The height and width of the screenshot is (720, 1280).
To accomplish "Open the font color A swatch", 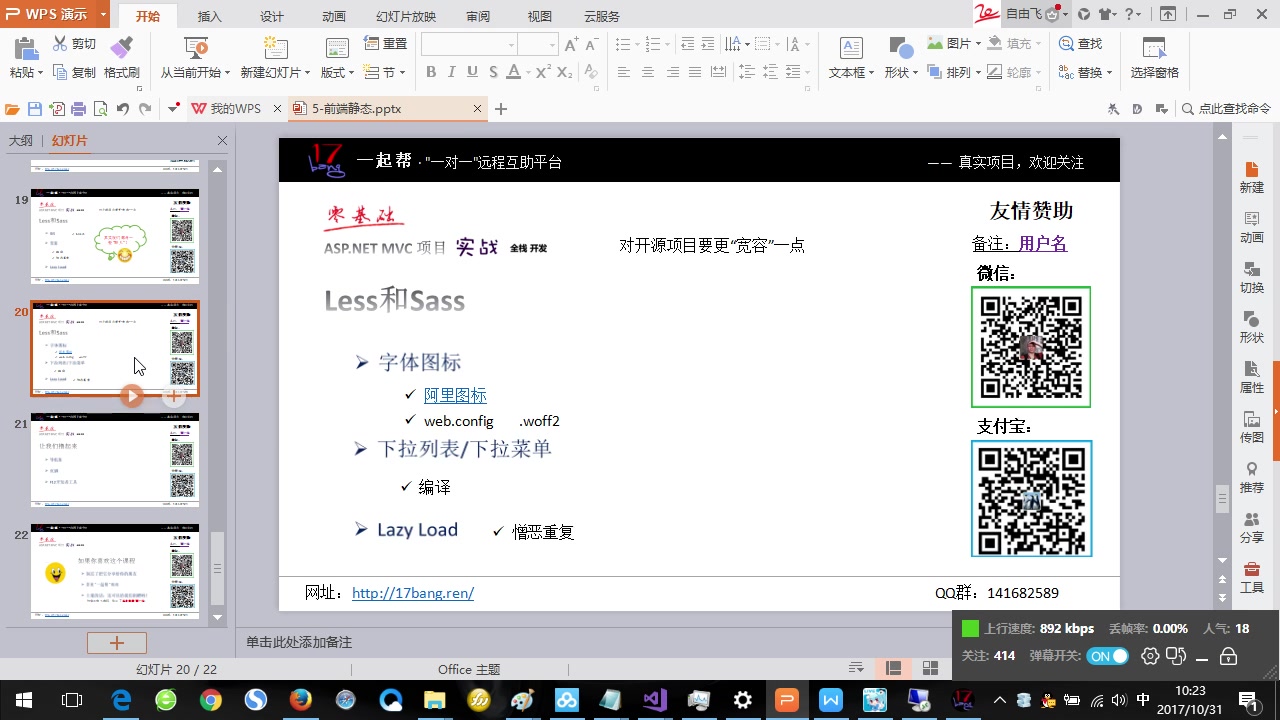I will point(513,72).
